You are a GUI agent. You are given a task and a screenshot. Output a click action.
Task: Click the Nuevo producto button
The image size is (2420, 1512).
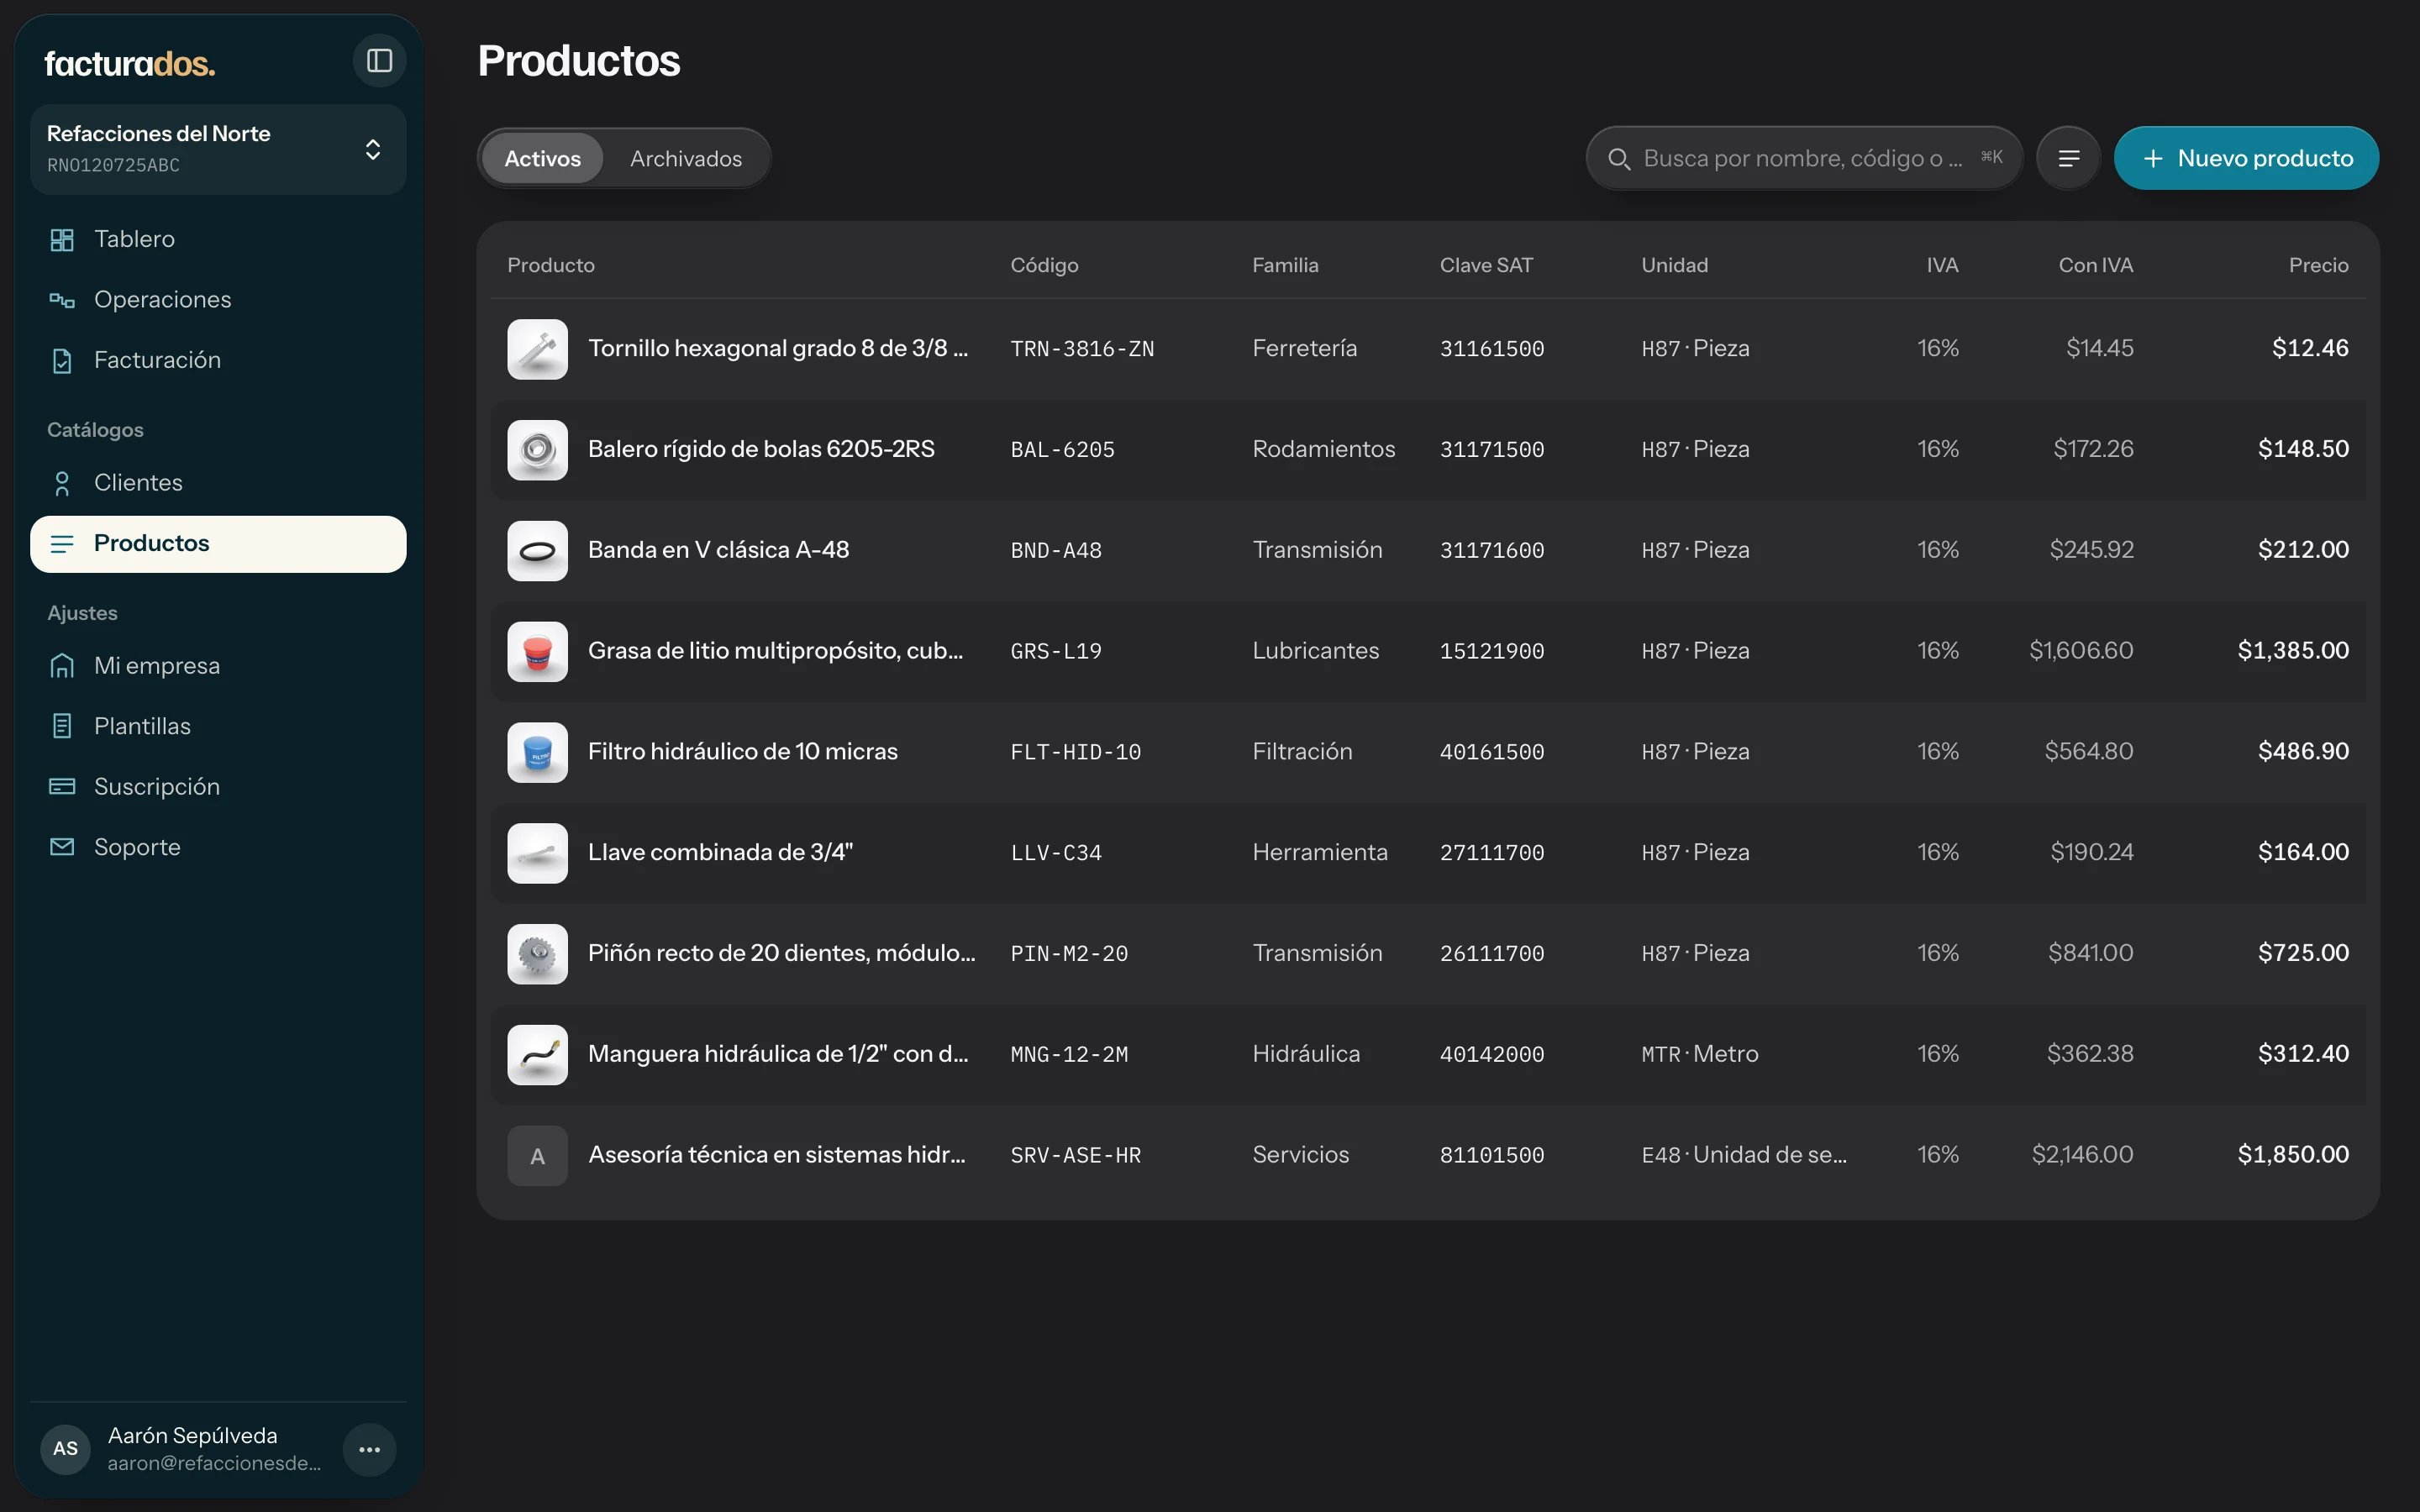coord(2246,158)
